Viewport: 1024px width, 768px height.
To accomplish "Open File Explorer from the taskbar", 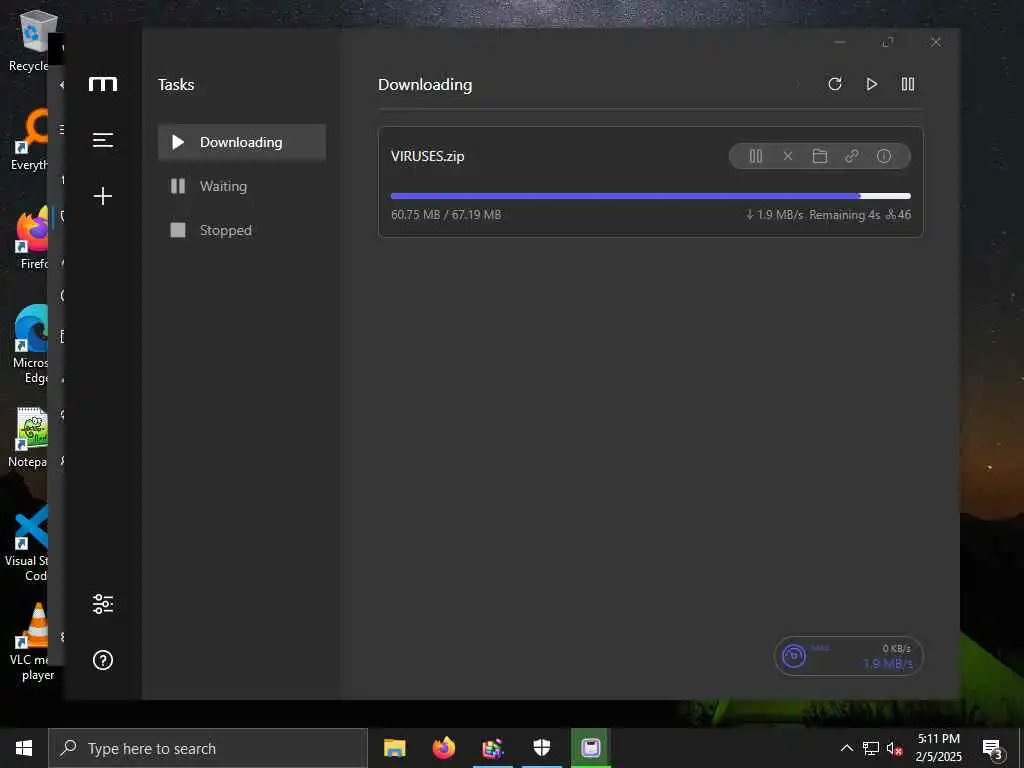I will click(x=394, y=748).
